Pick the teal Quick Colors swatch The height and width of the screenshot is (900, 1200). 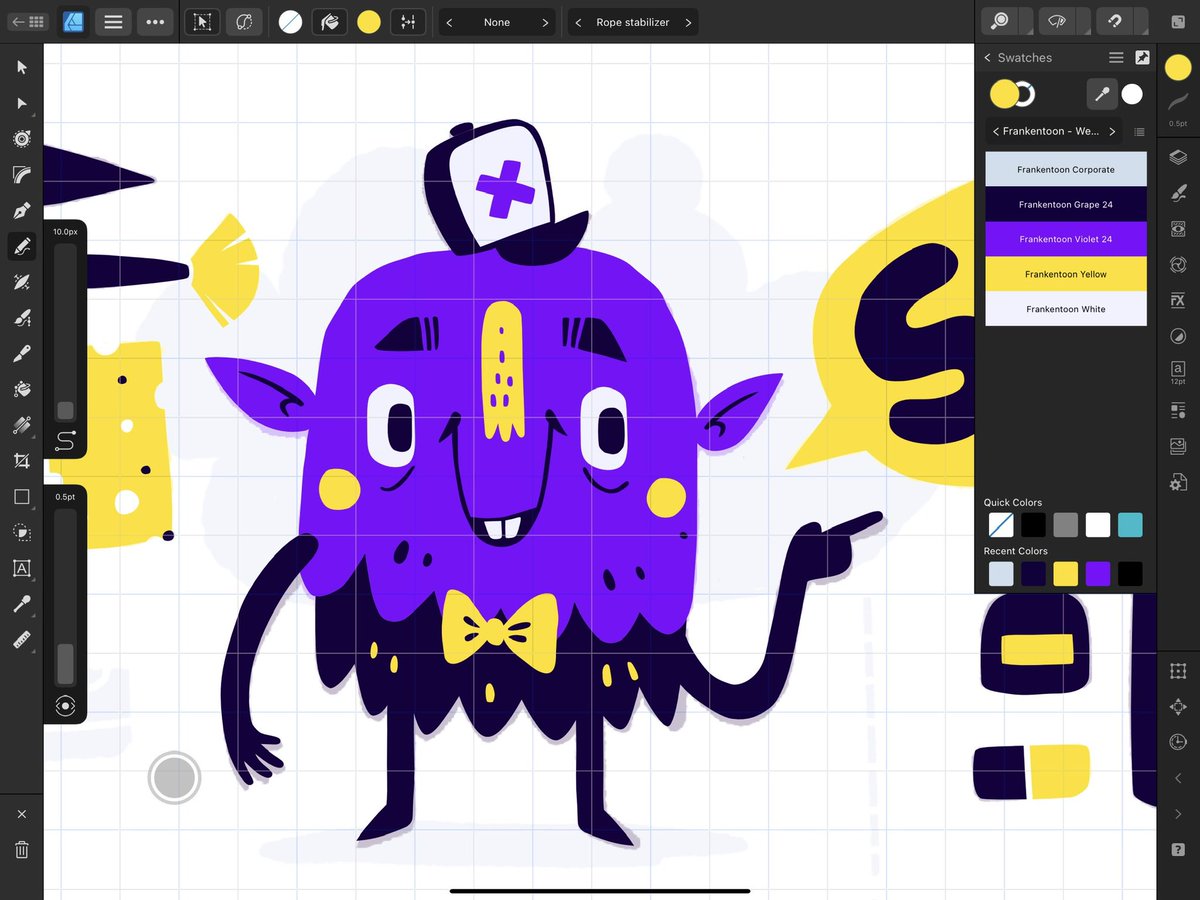click(x=1130, y=525)
